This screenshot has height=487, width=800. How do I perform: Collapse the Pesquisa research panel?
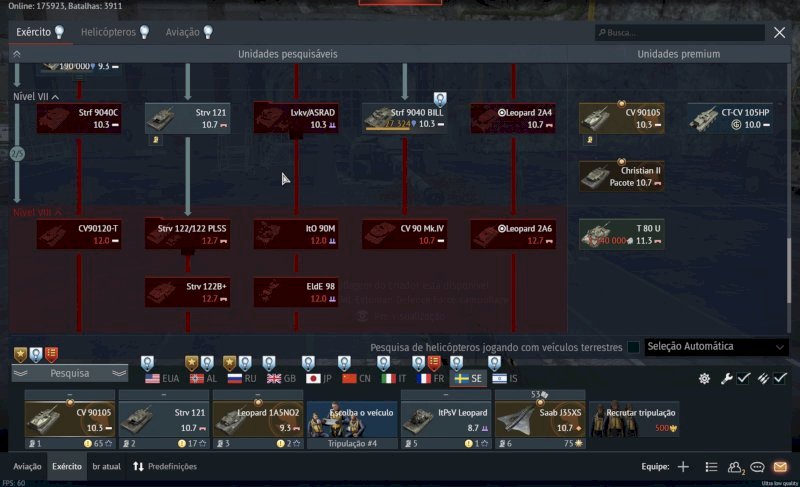click(69, 373)
